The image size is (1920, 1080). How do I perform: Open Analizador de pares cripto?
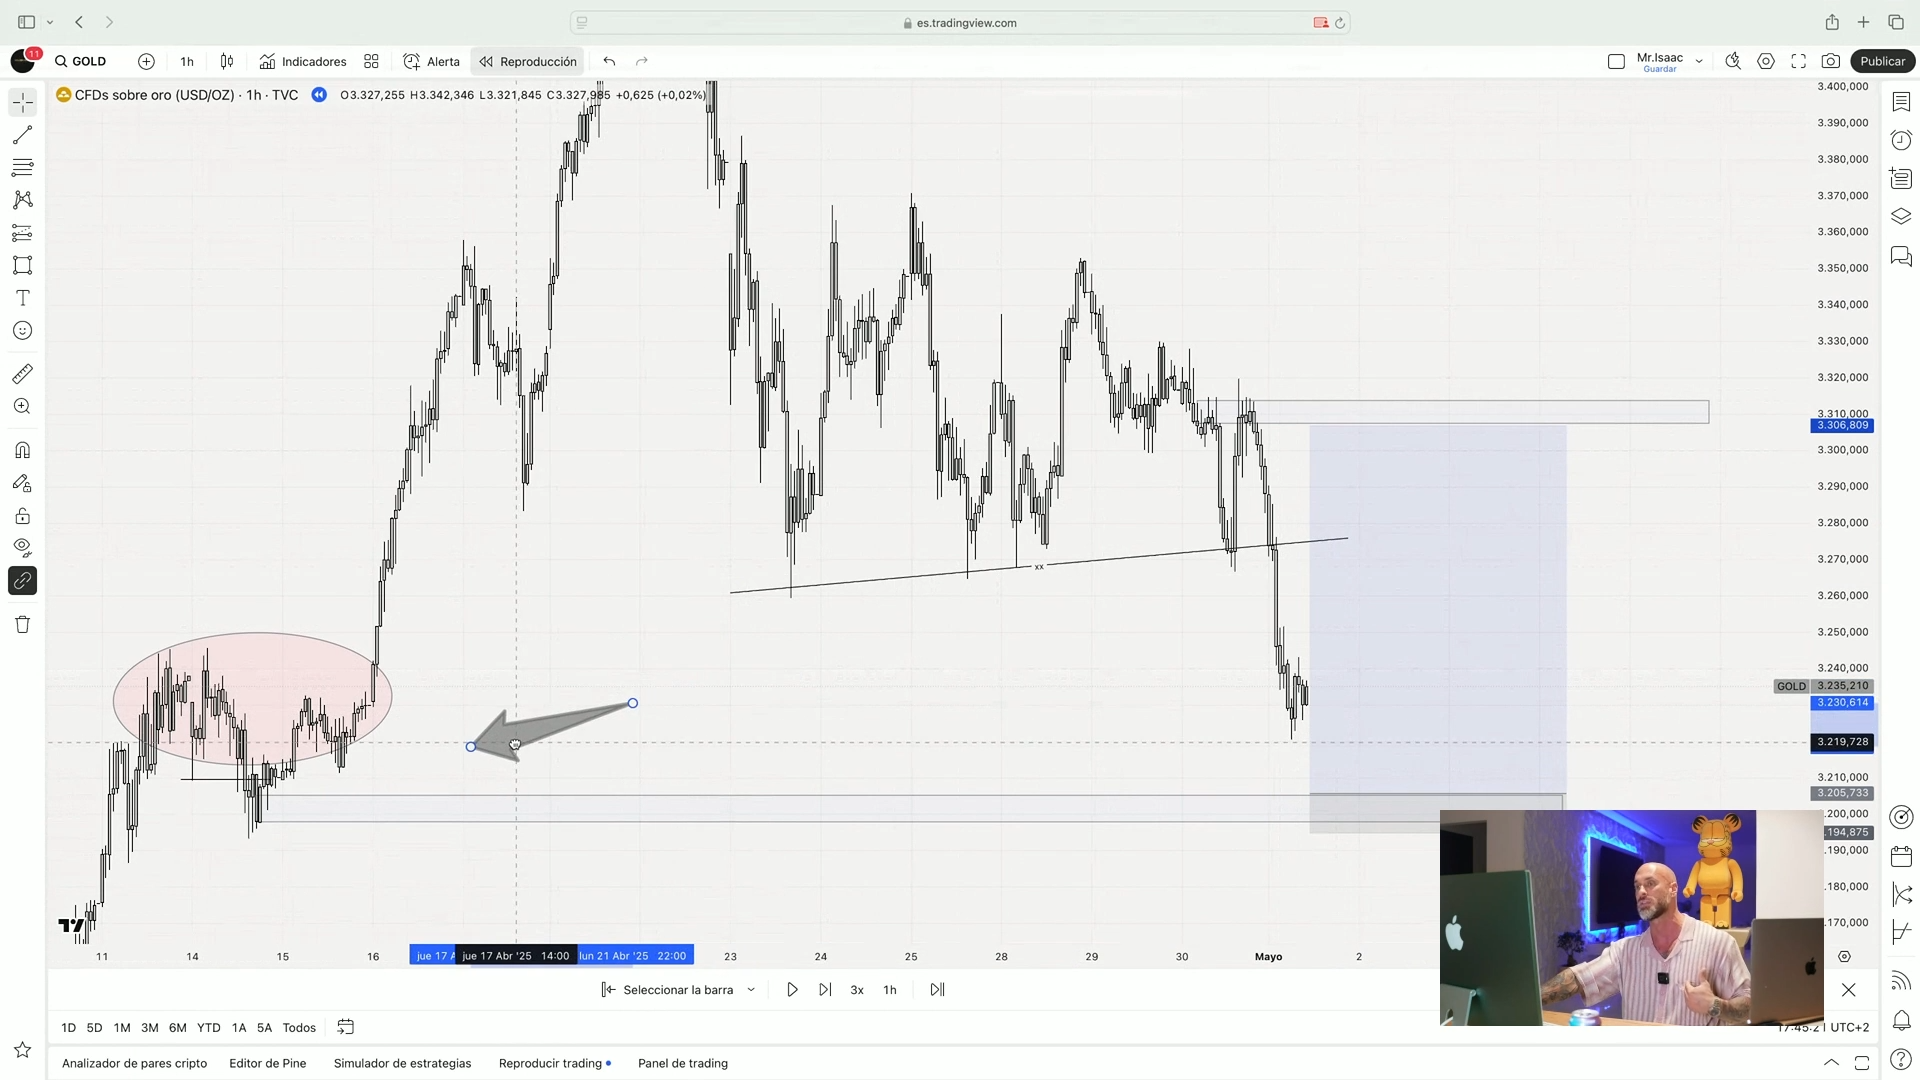click(134, 1063)
